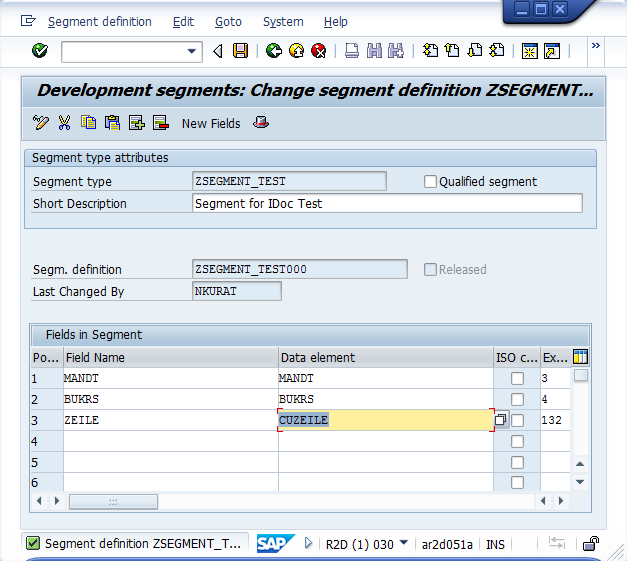
Task: Click the Paste clipboard icon
Action: point(112,123)
